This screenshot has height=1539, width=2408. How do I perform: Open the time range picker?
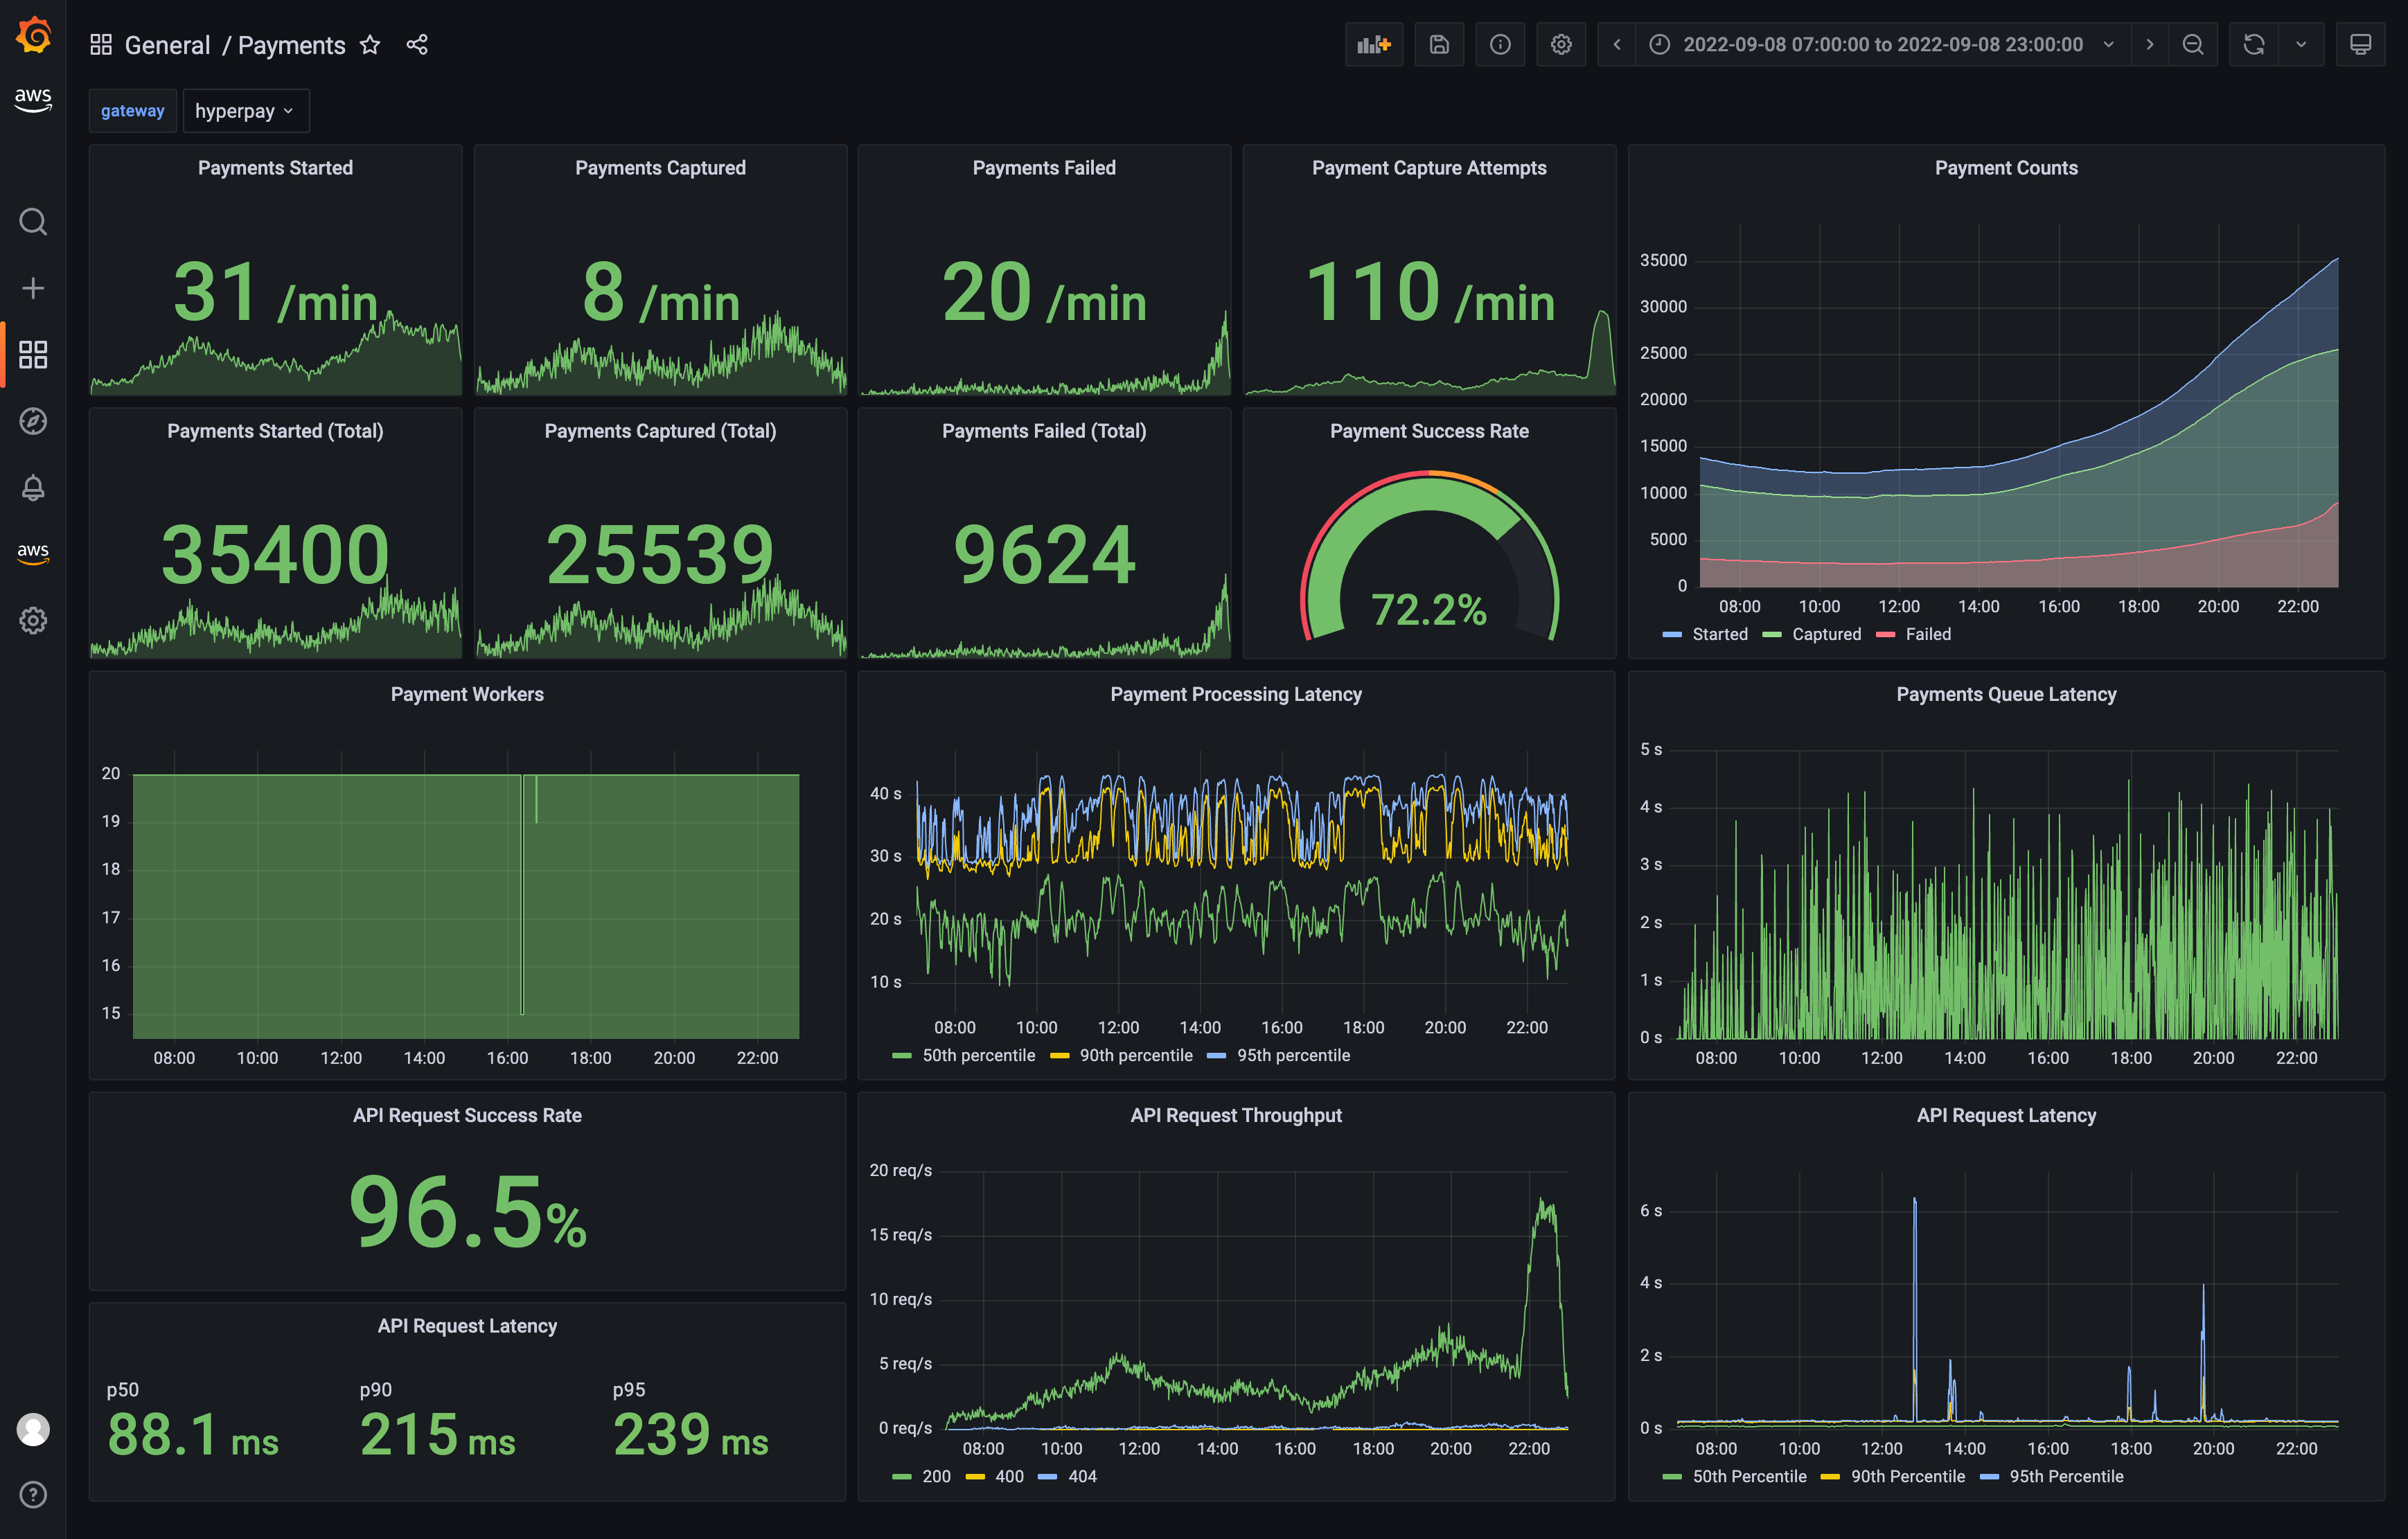(1883, 44)
